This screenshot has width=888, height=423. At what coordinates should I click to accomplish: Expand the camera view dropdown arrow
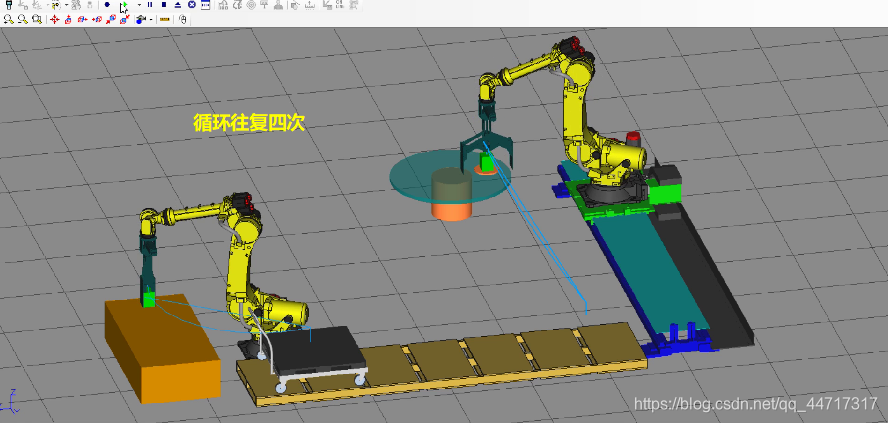(x=151, y=19)
